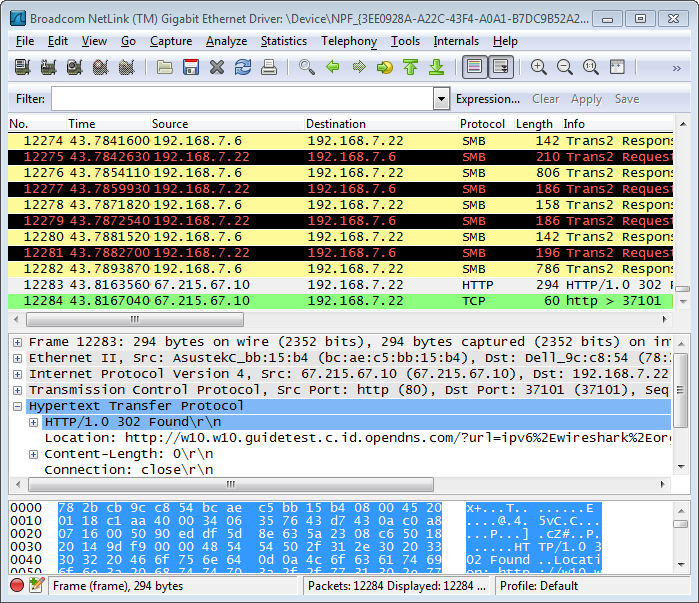Click the packet list scroll up arrow
This screenshot has height=603, width=699.
(683, 124)
